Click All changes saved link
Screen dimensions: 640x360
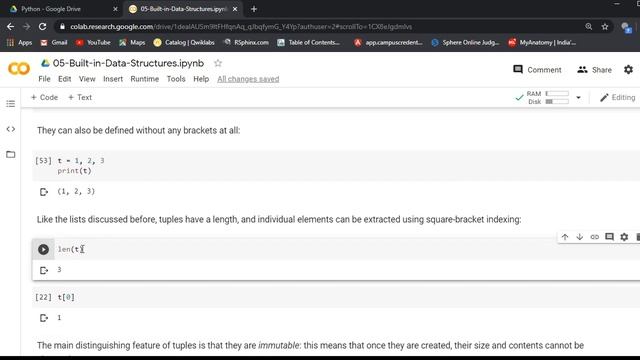point(248,79)
